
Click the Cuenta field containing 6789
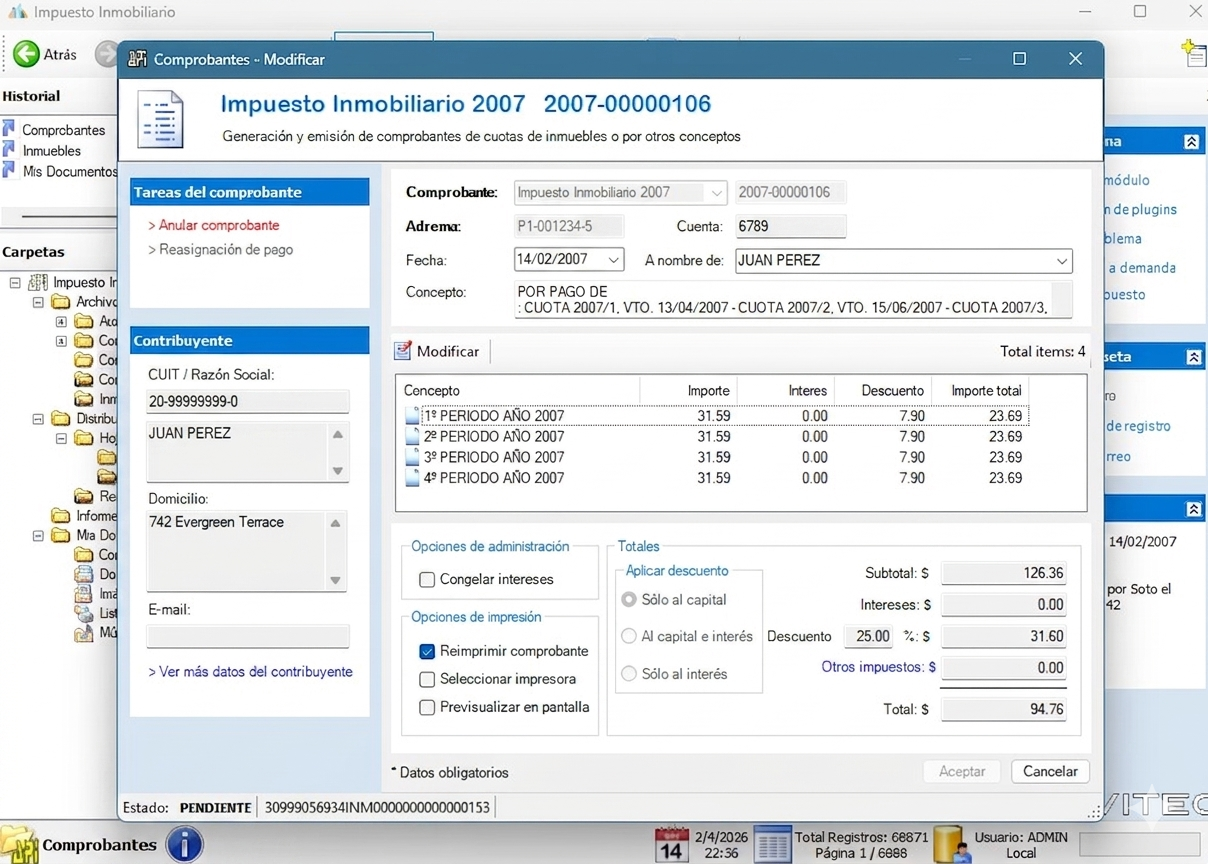[x=791, y=227]
